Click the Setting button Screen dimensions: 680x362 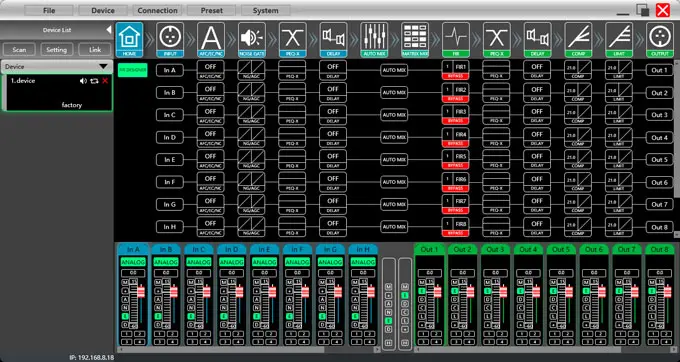[x=57, y=49]
